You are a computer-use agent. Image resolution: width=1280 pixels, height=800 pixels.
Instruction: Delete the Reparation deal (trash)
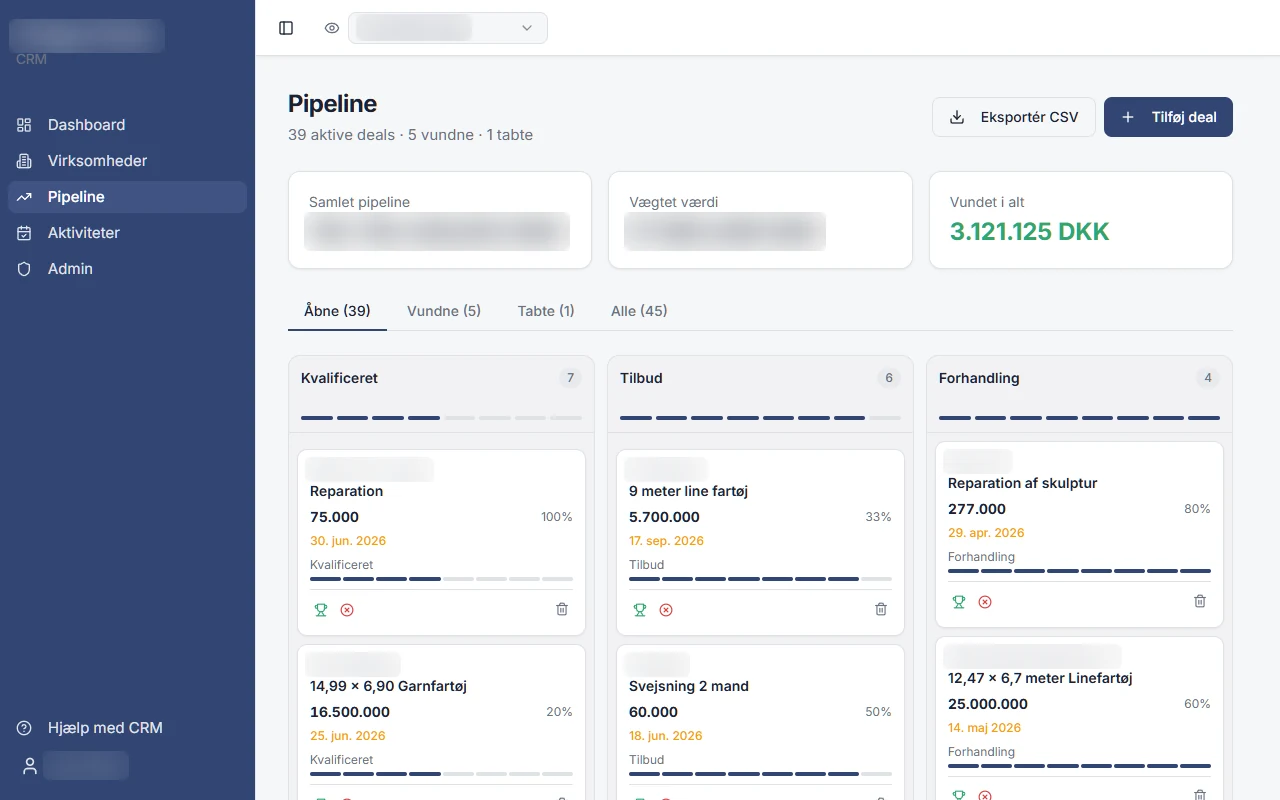coord(562,609)
